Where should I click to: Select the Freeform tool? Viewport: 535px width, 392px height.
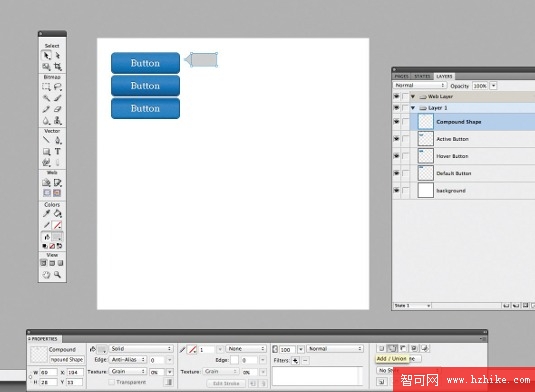coord(46,162)
